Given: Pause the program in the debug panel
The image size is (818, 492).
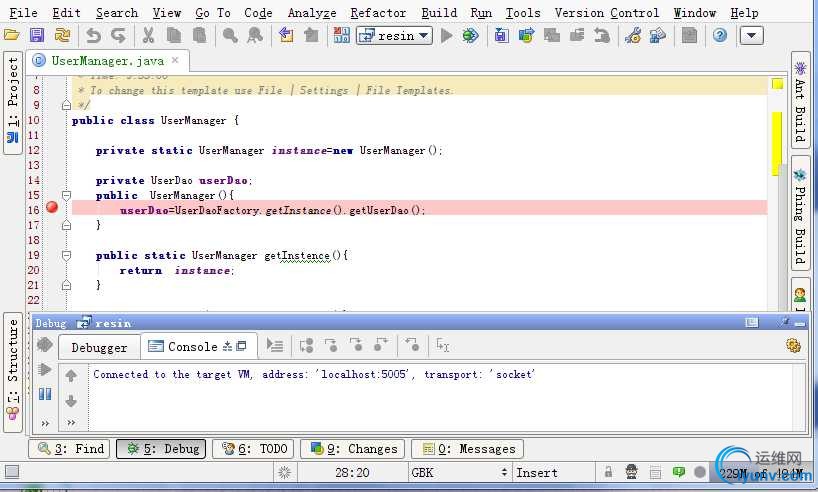Looking at the screenshot, I should click(x=45, y=393).
